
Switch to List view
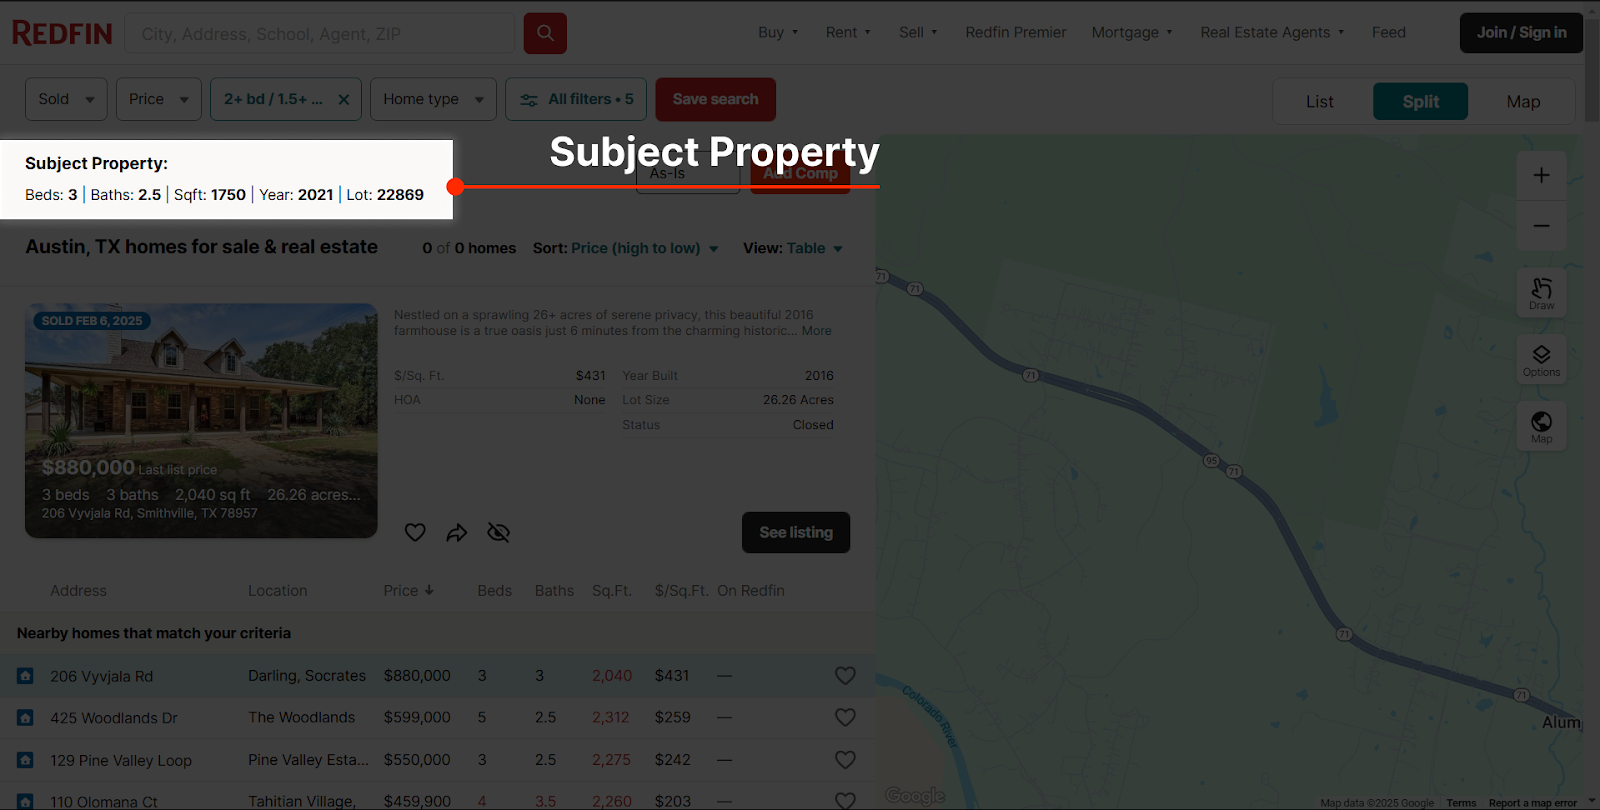pos(1319,101)
